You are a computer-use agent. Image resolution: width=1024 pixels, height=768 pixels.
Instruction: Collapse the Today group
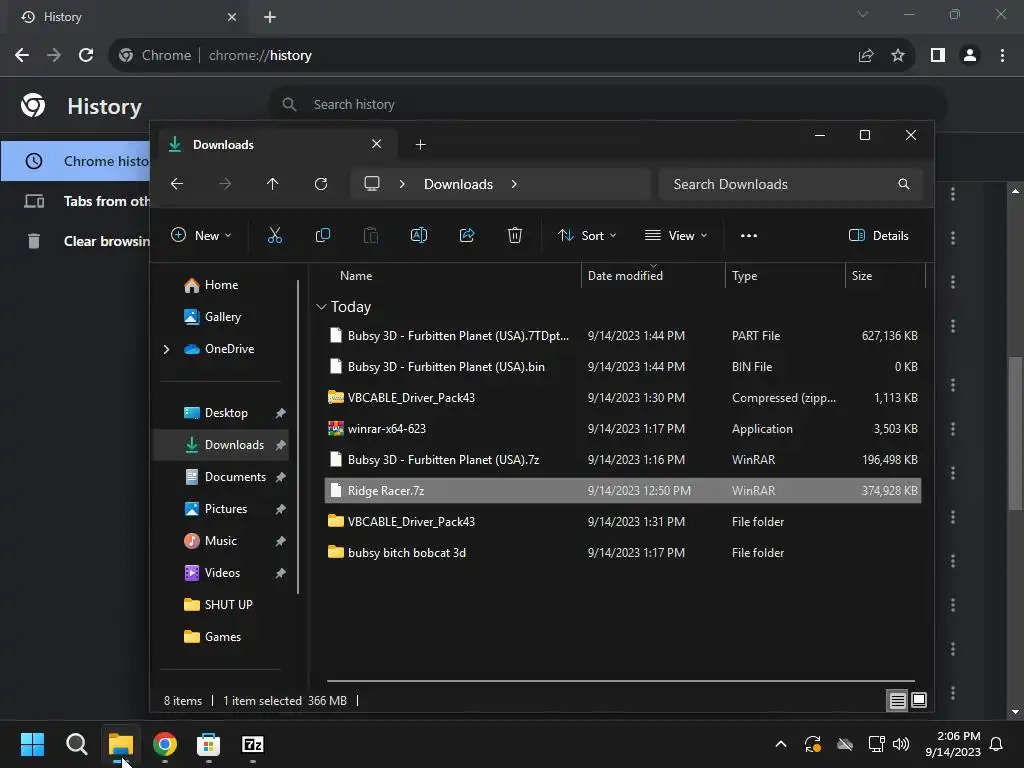click(x=321, y=306)
